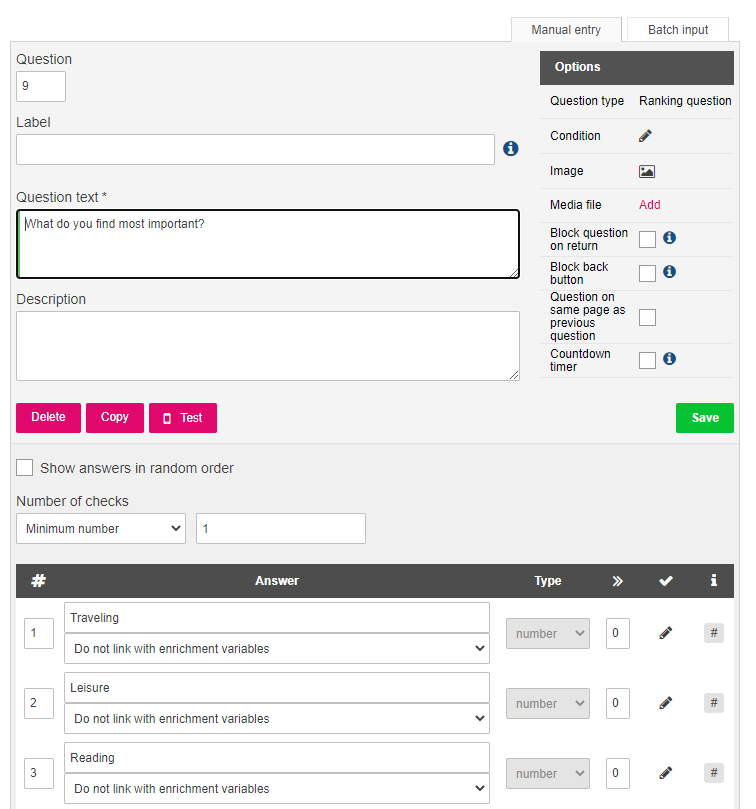756x809 pixels.
Task: Tick the Block back button checkbox
Action: coord(647,273)
